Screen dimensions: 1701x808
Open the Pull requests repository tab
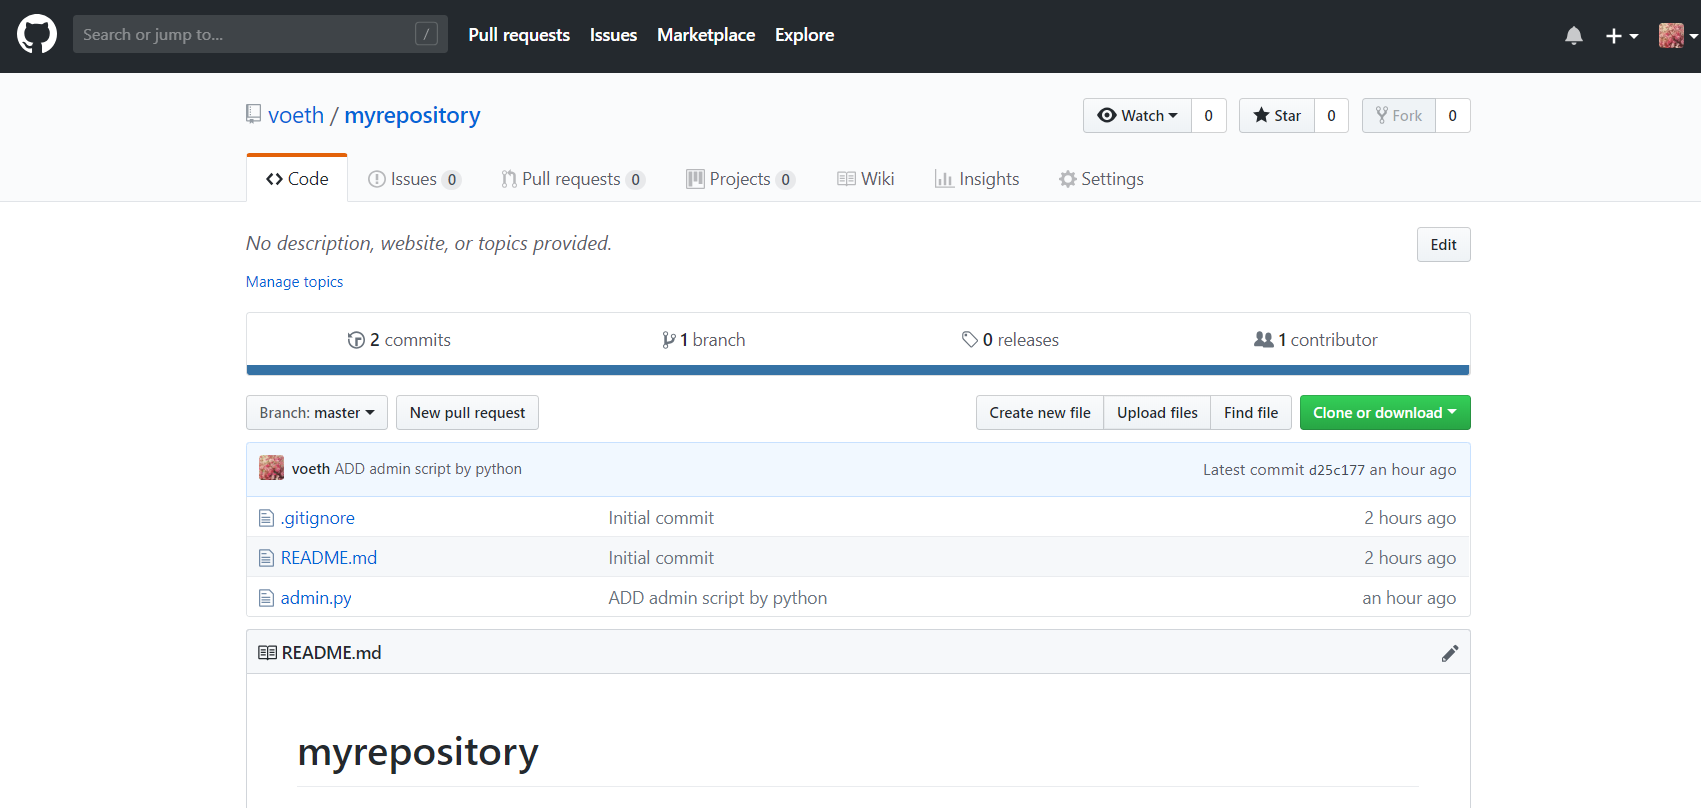pos(573,179)
